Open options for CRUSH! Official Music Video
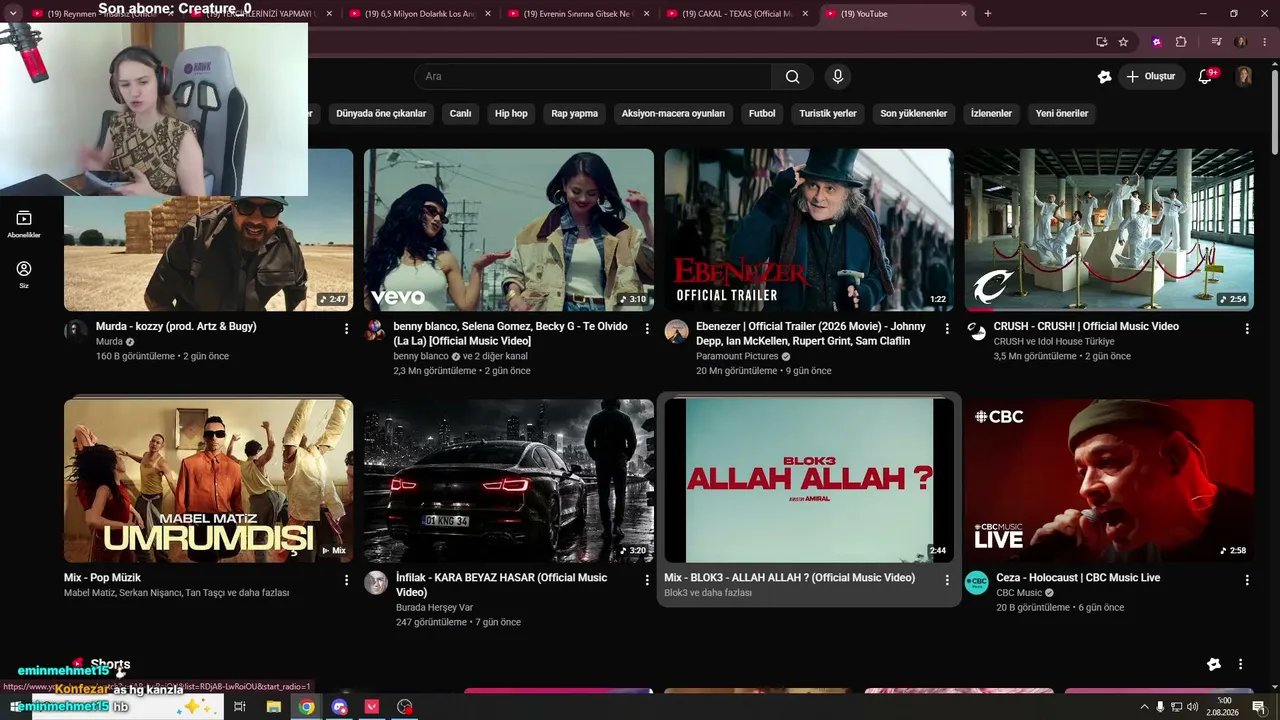The height and width of the screenshot is (720, 1280). tap(1247, 328)
